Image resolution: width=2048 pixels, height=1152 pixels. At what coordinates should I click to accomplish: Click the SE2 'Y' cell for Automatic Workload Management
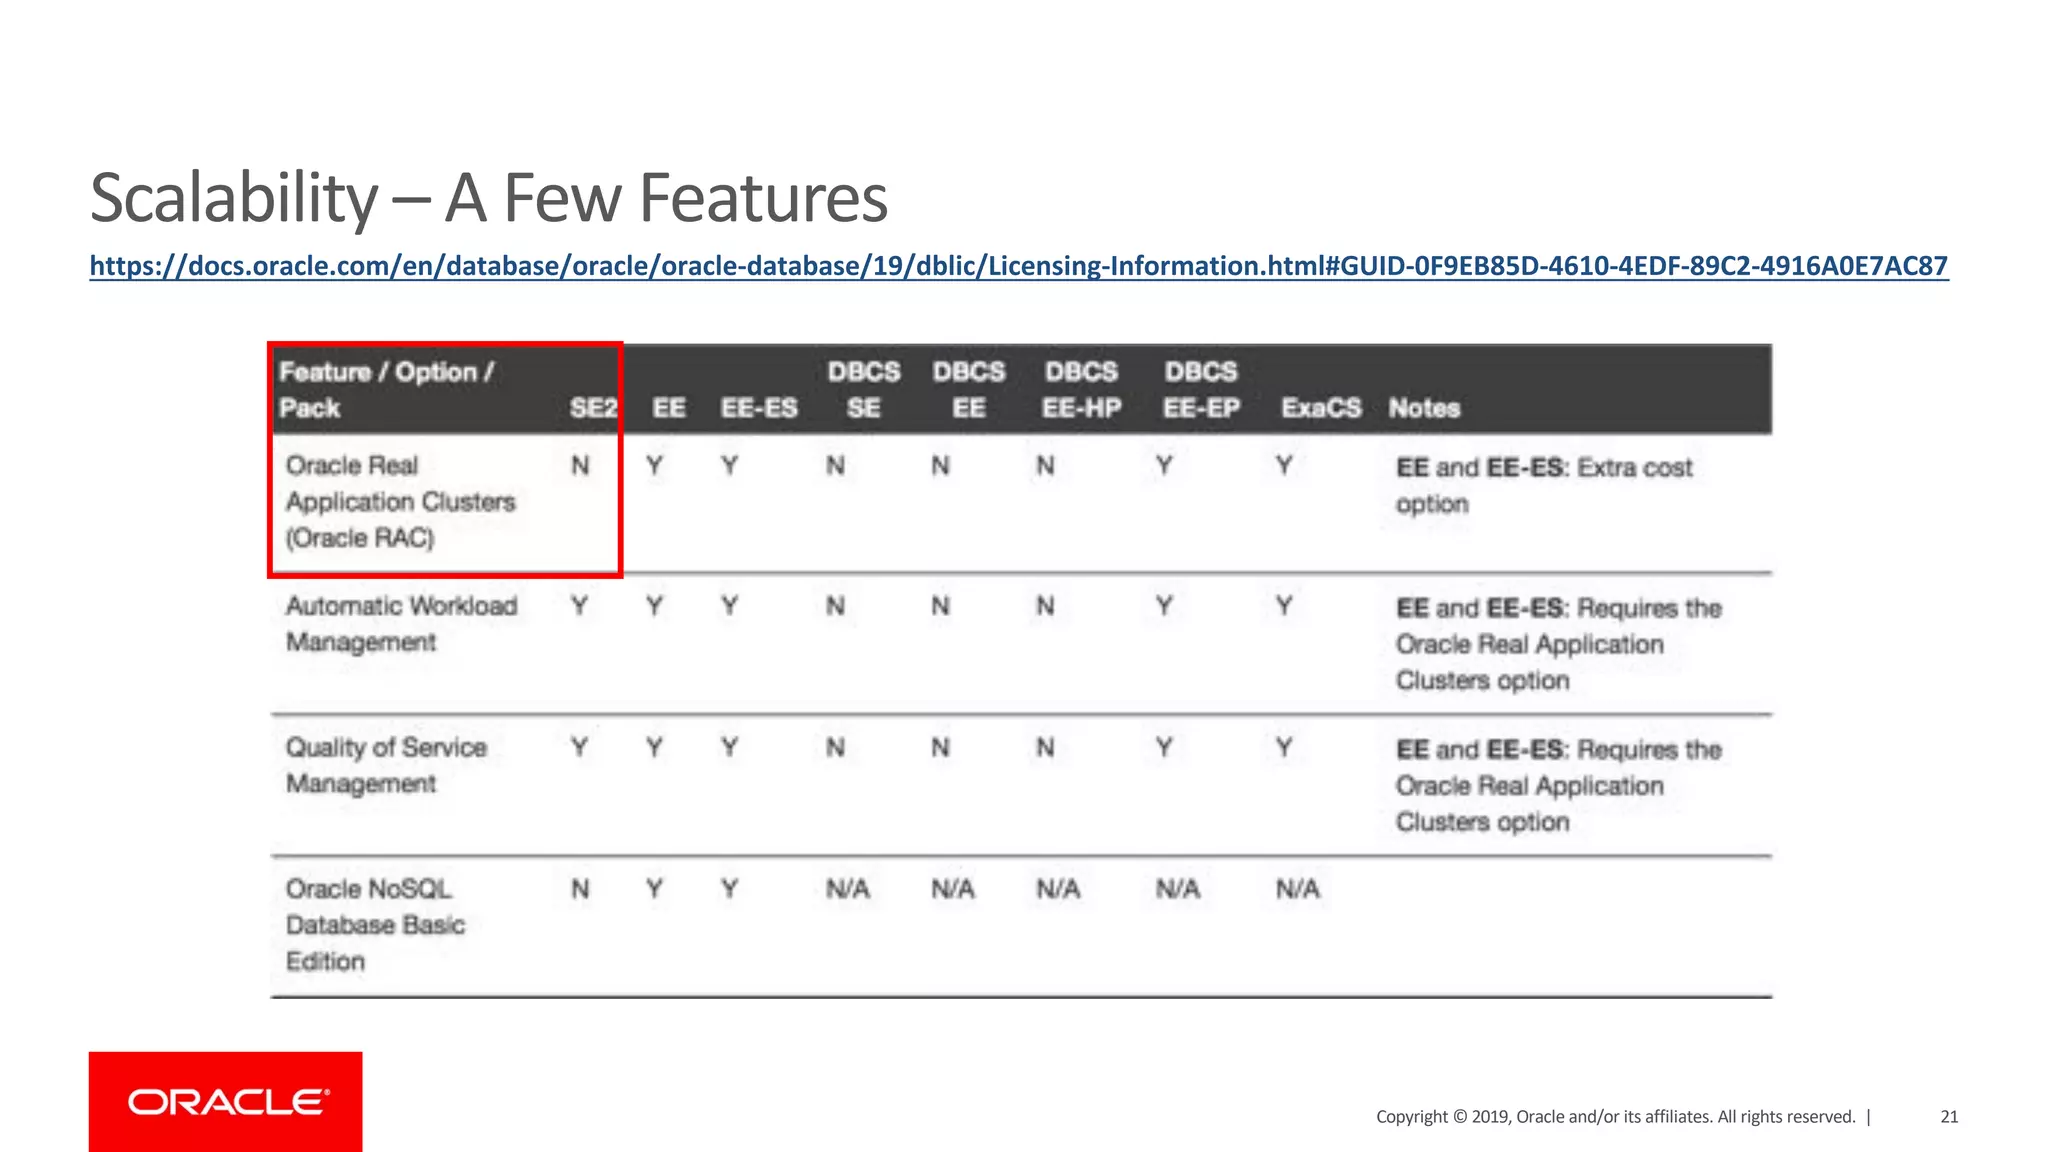579,606
